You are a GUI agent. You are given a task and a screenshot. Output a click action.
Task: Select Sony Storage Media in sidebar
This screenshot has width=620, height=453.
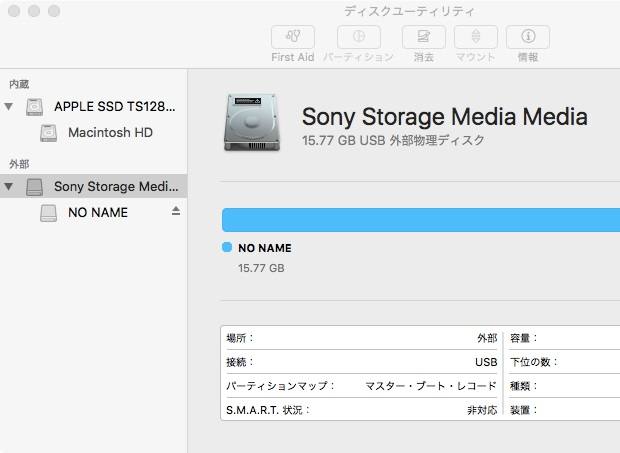pyautogui.click(x=115, y=186)
